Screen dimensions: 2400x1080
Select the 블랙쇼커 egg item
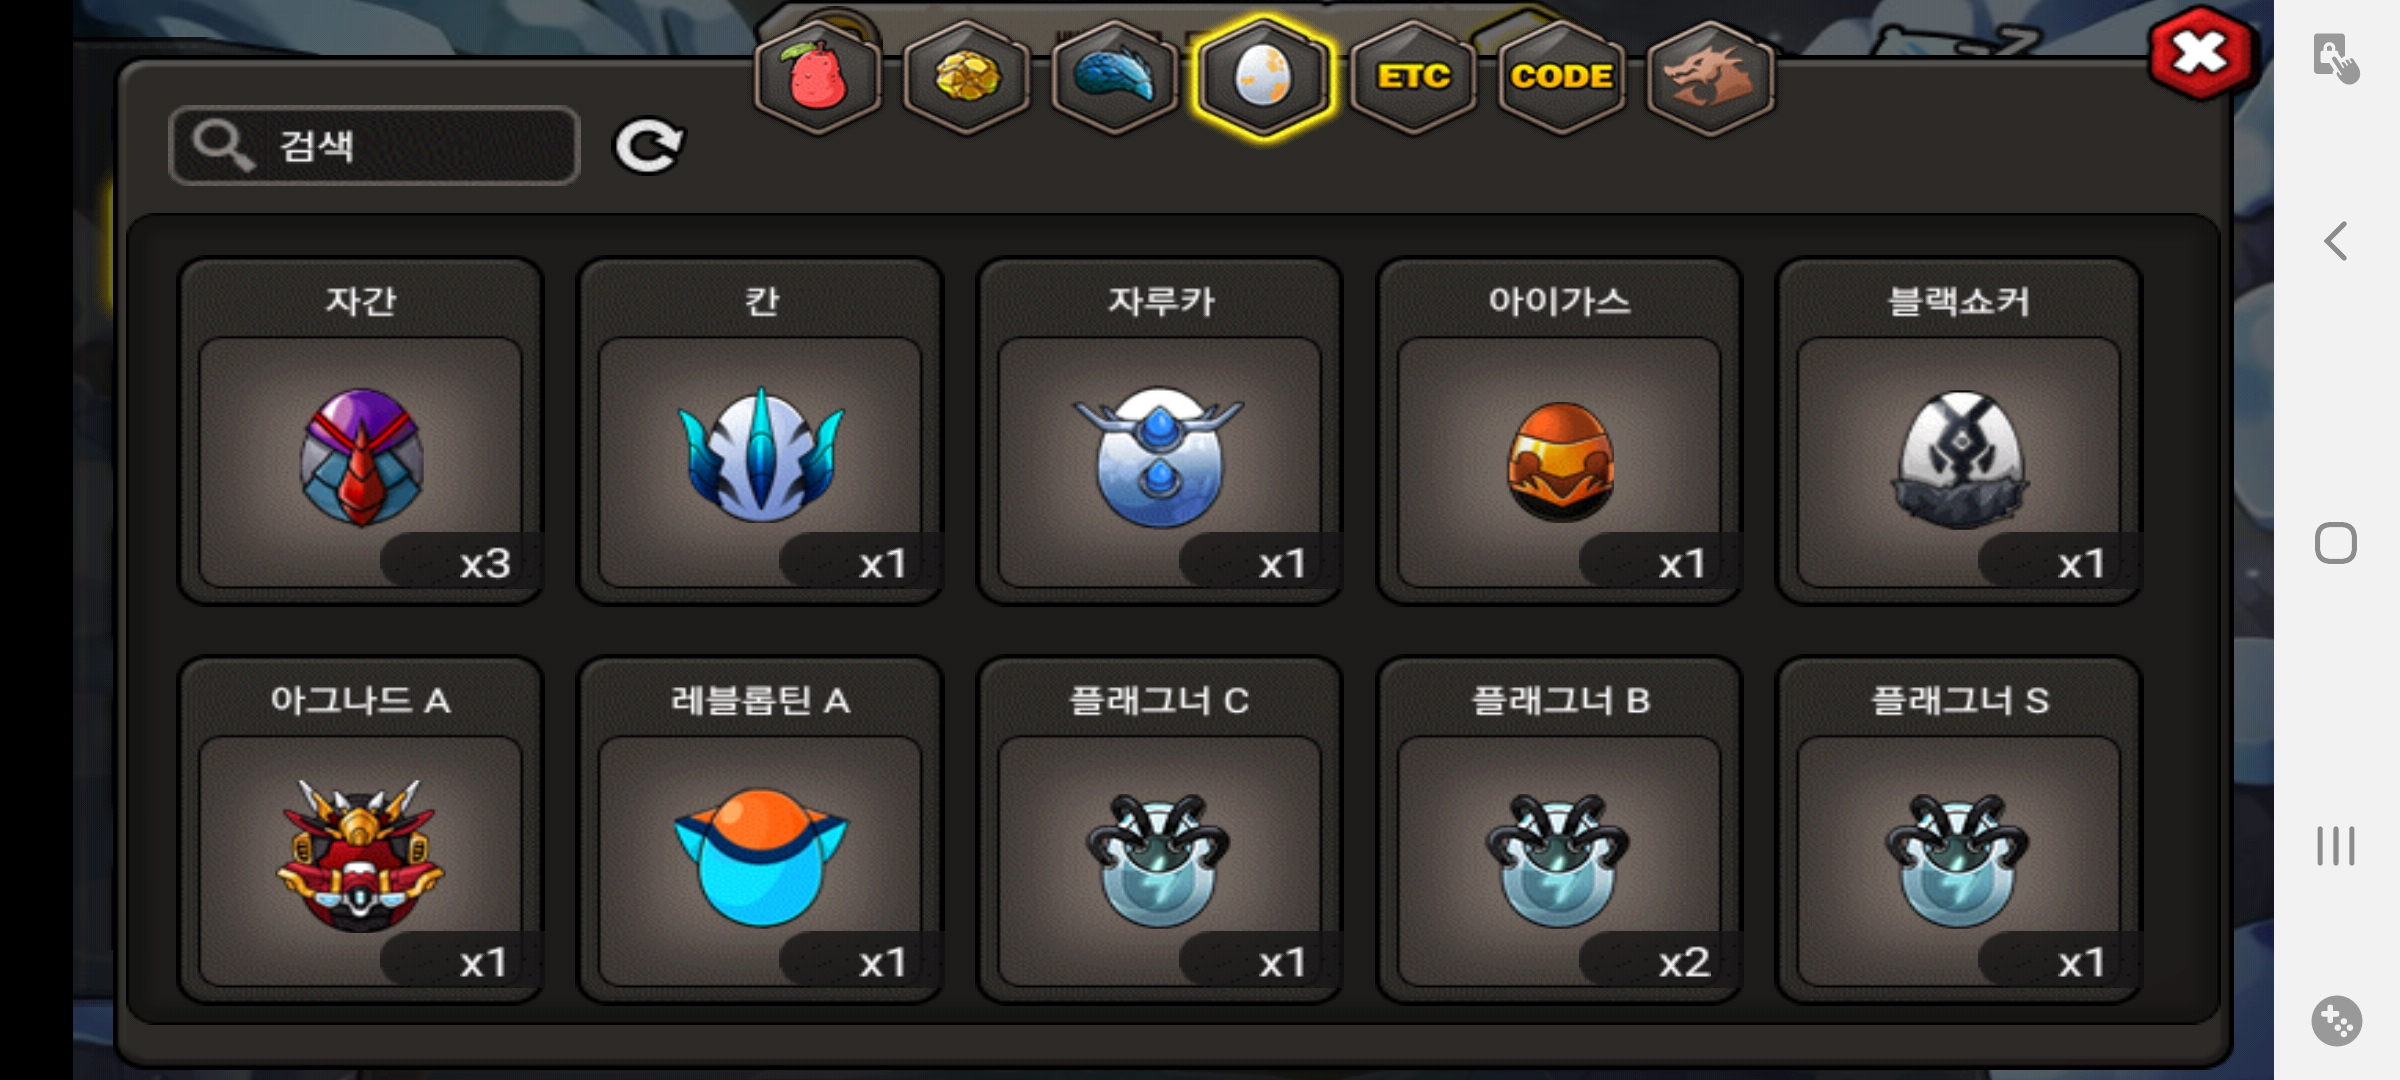point(1959,432)
